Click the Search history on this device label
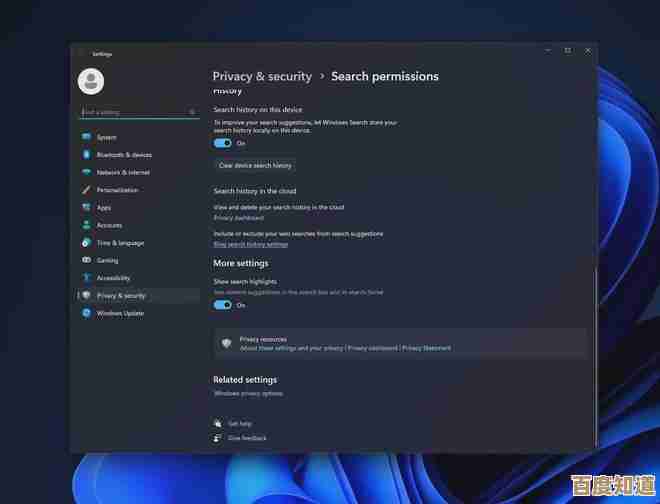 coord(258,109)
